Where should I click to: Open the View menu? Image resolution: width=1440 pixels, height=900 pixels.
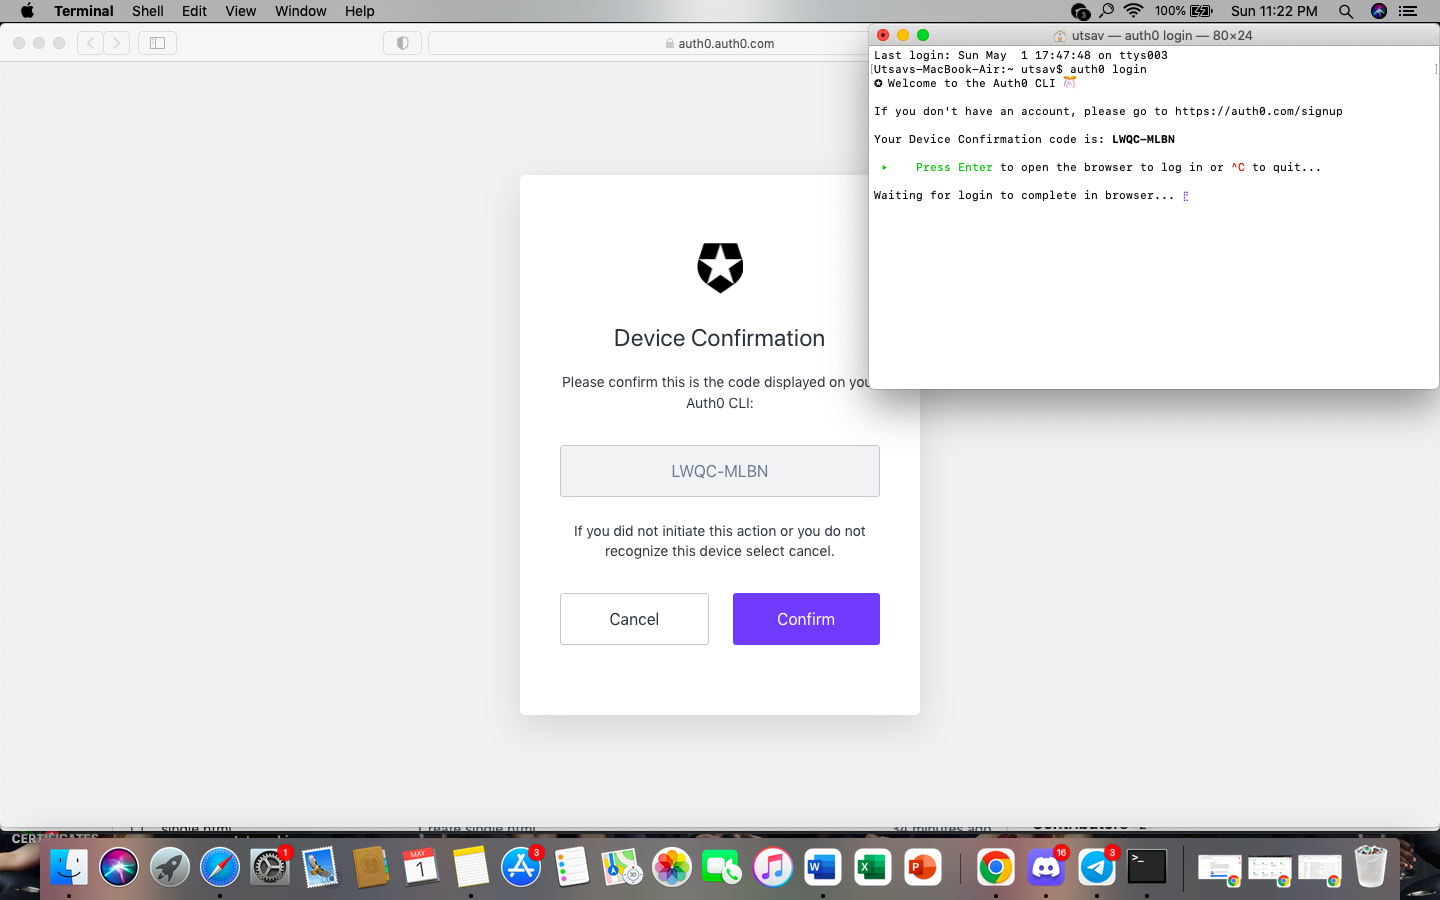[240, 11]
